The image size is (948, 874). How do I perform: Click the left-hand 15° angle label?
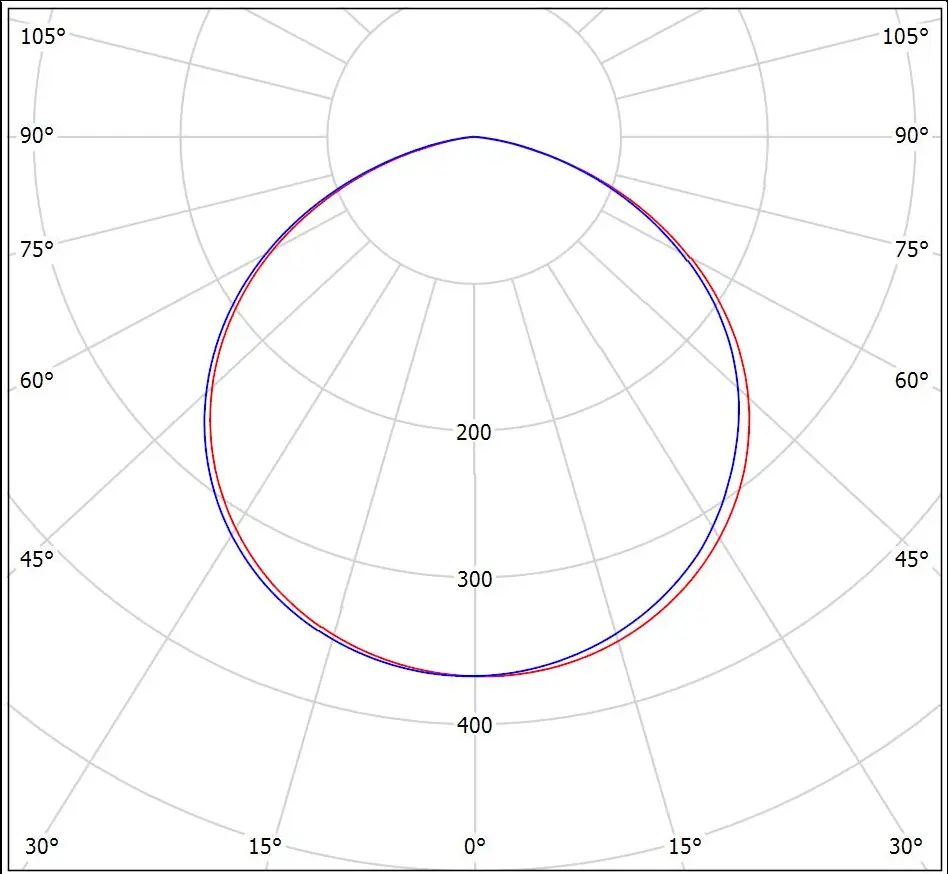tap(265, 846)
